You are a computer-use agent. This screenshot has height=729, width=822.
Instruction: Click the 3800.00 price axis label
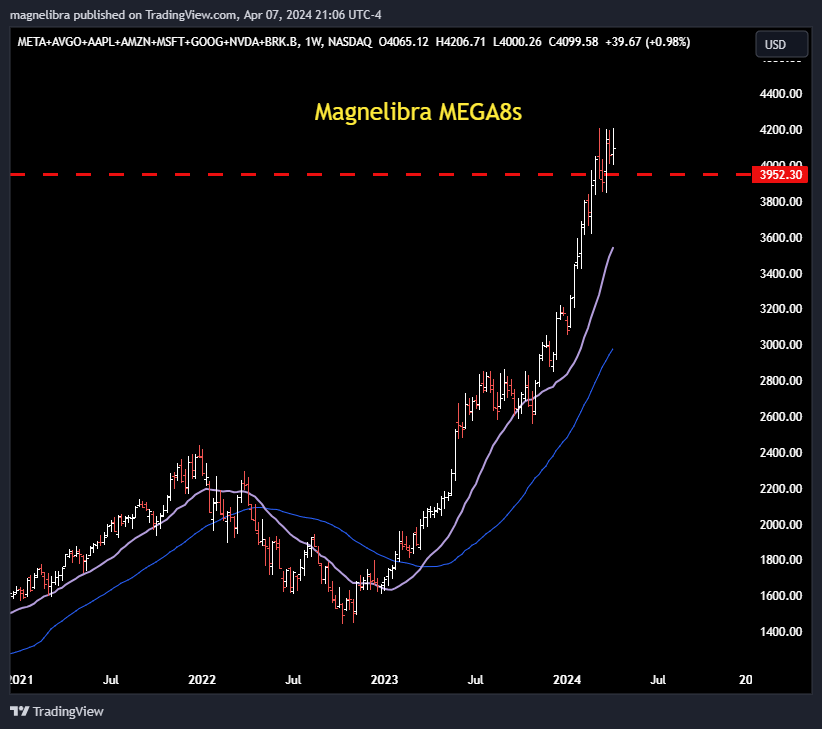click(781, 202)
